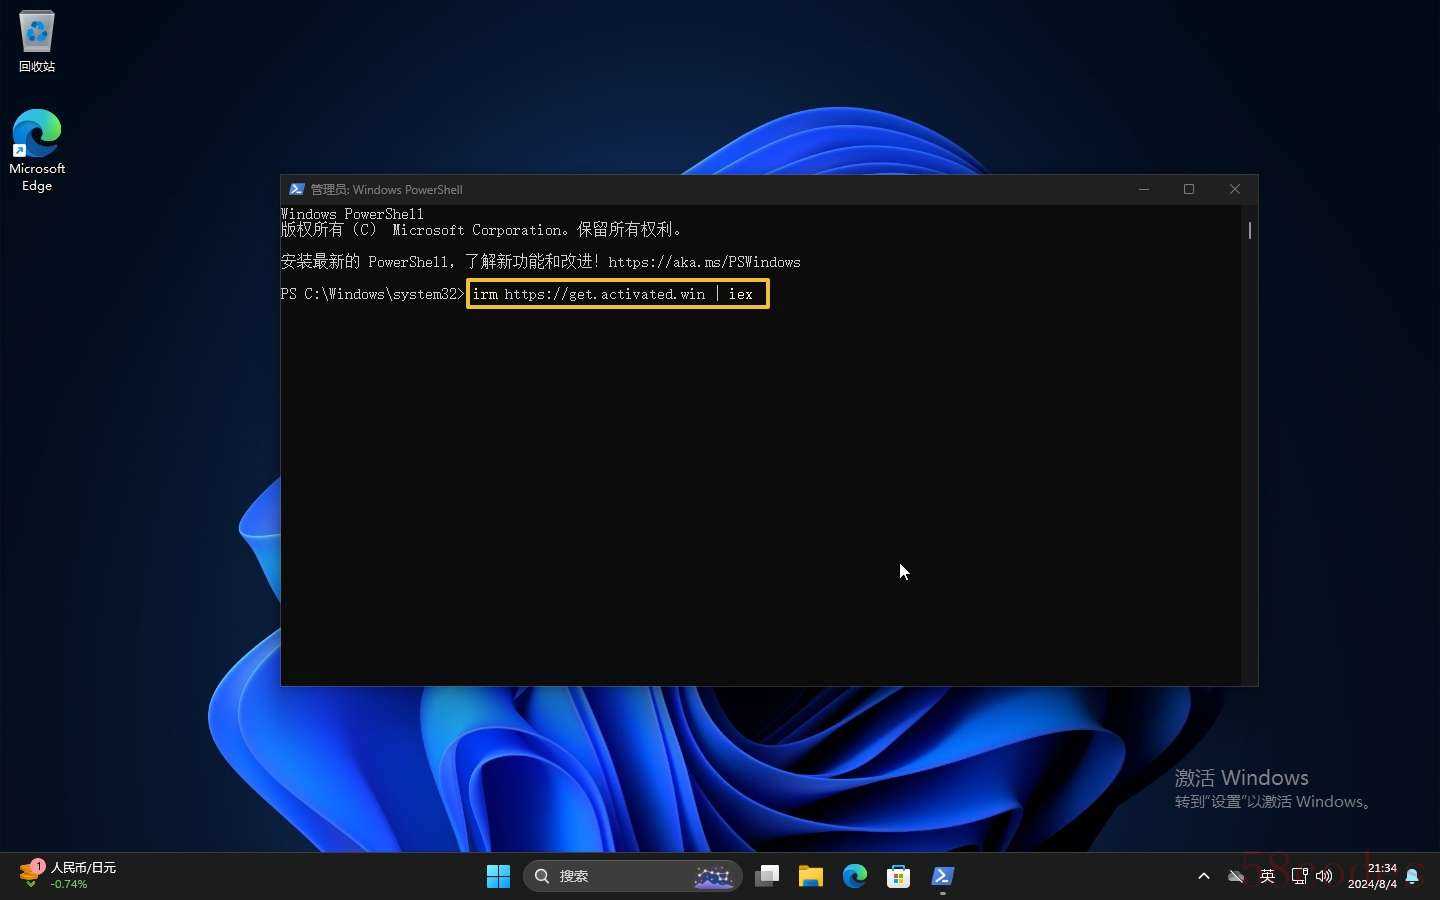Click the taskbar search box
1440x900 pixels.
click(632, 876)
